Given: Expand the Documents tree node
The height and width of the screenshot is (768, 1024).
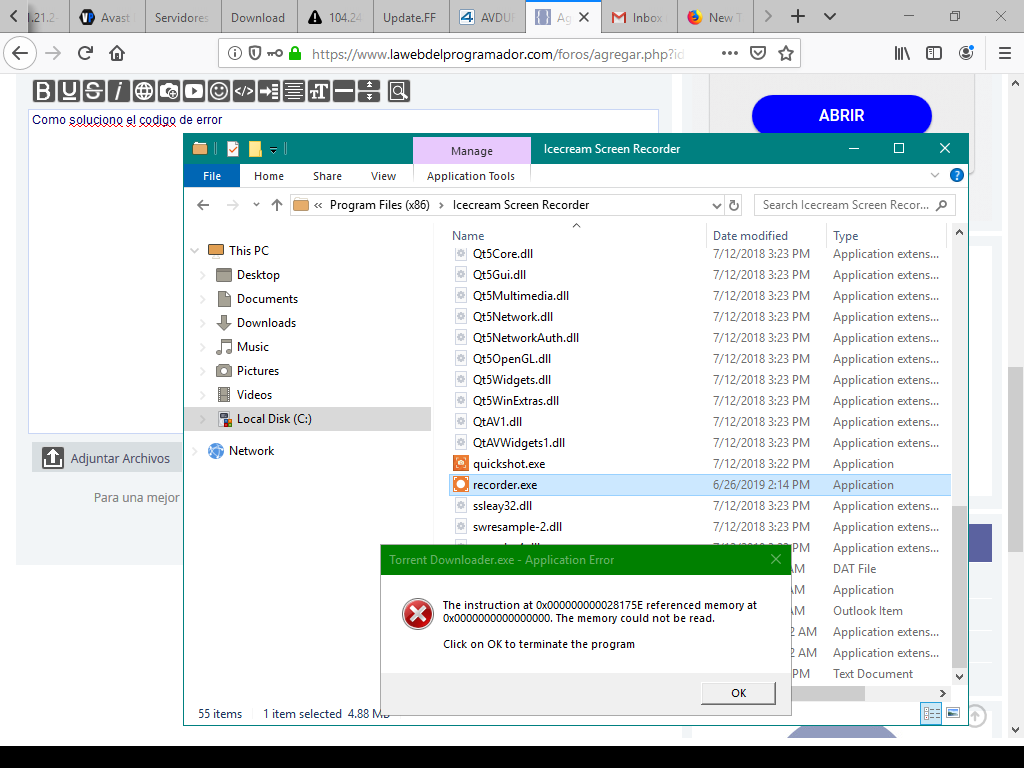Looking at the screenshot, I should tap(202, 299).
